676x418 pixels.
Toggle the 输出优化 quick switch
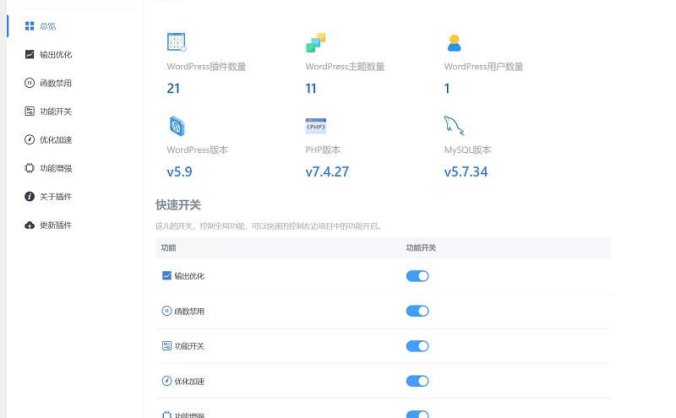pyautogui.click(x=417, y=276)
